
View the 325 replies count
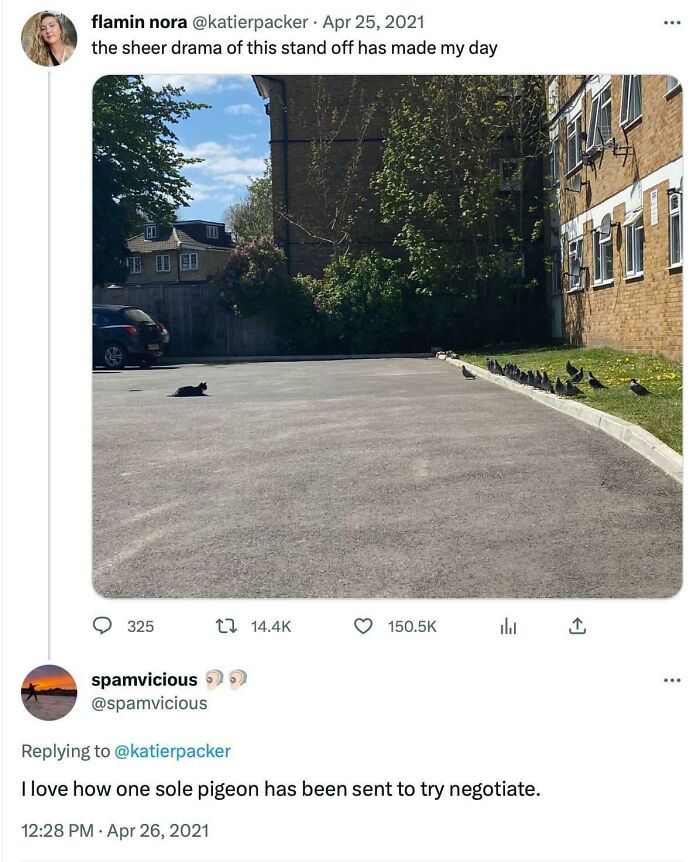pos(141,627)
